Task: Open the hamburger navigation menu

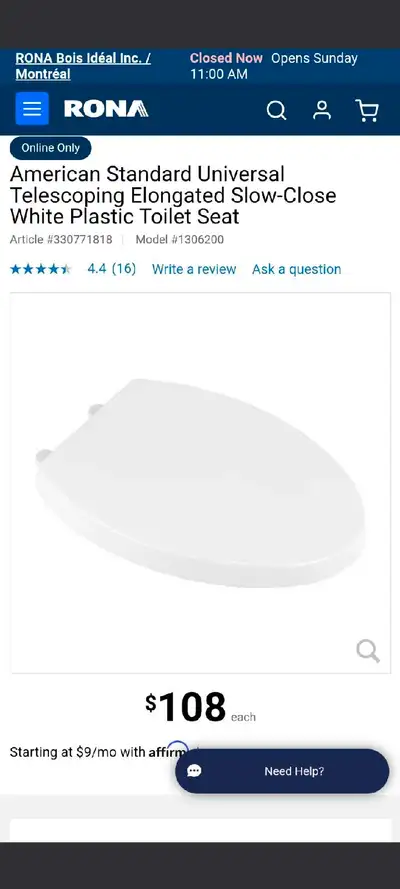Action: point(32,108)
